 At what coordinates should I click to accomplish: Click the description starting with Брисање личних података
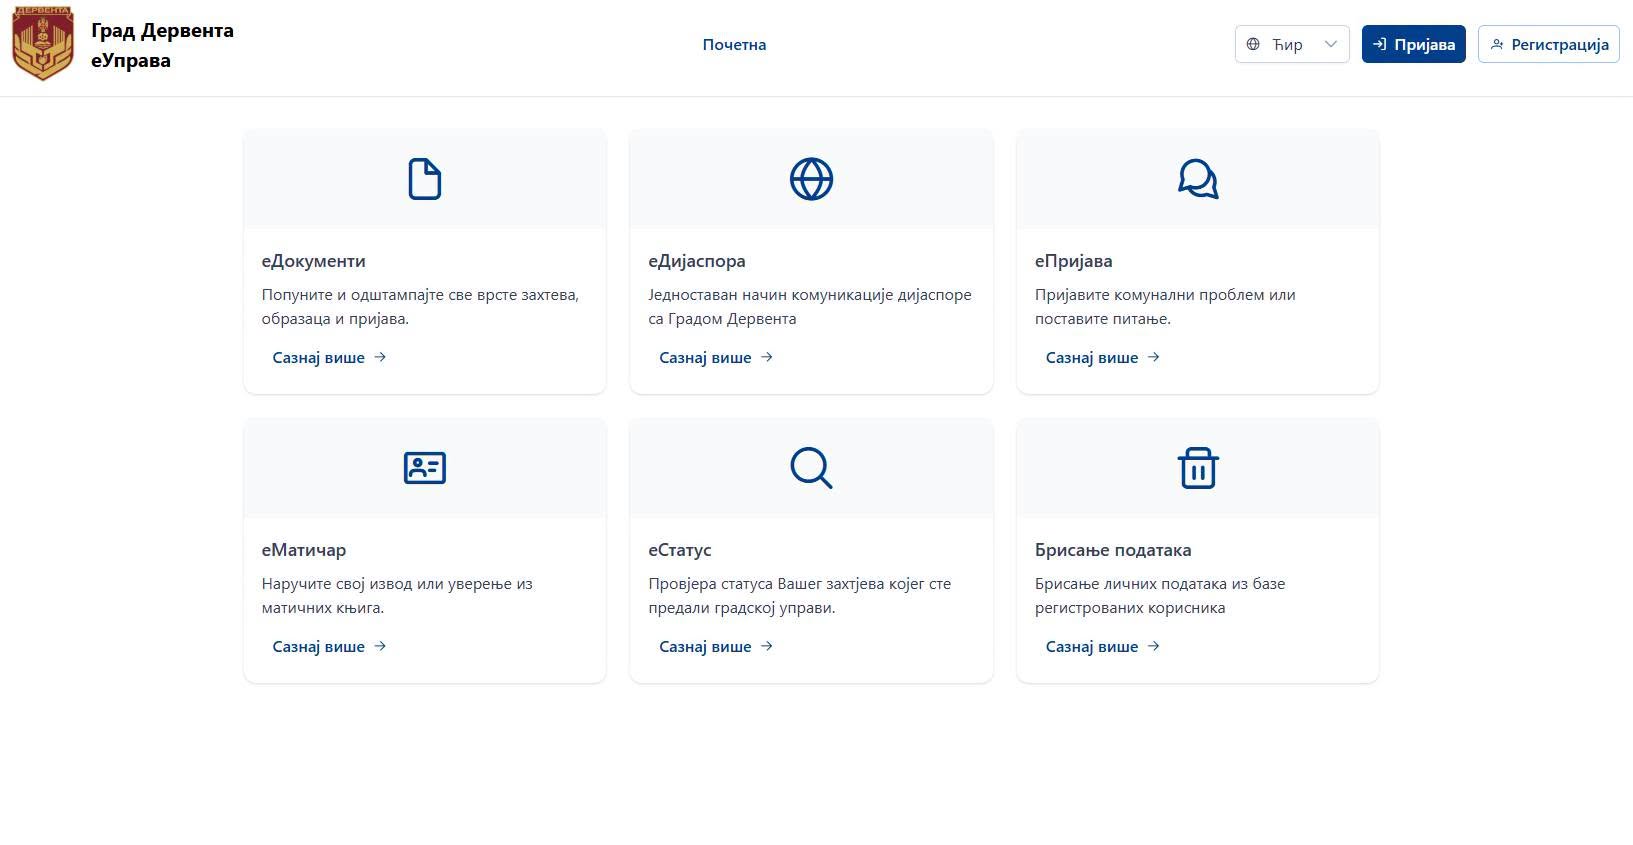(x=1160, y=596)
